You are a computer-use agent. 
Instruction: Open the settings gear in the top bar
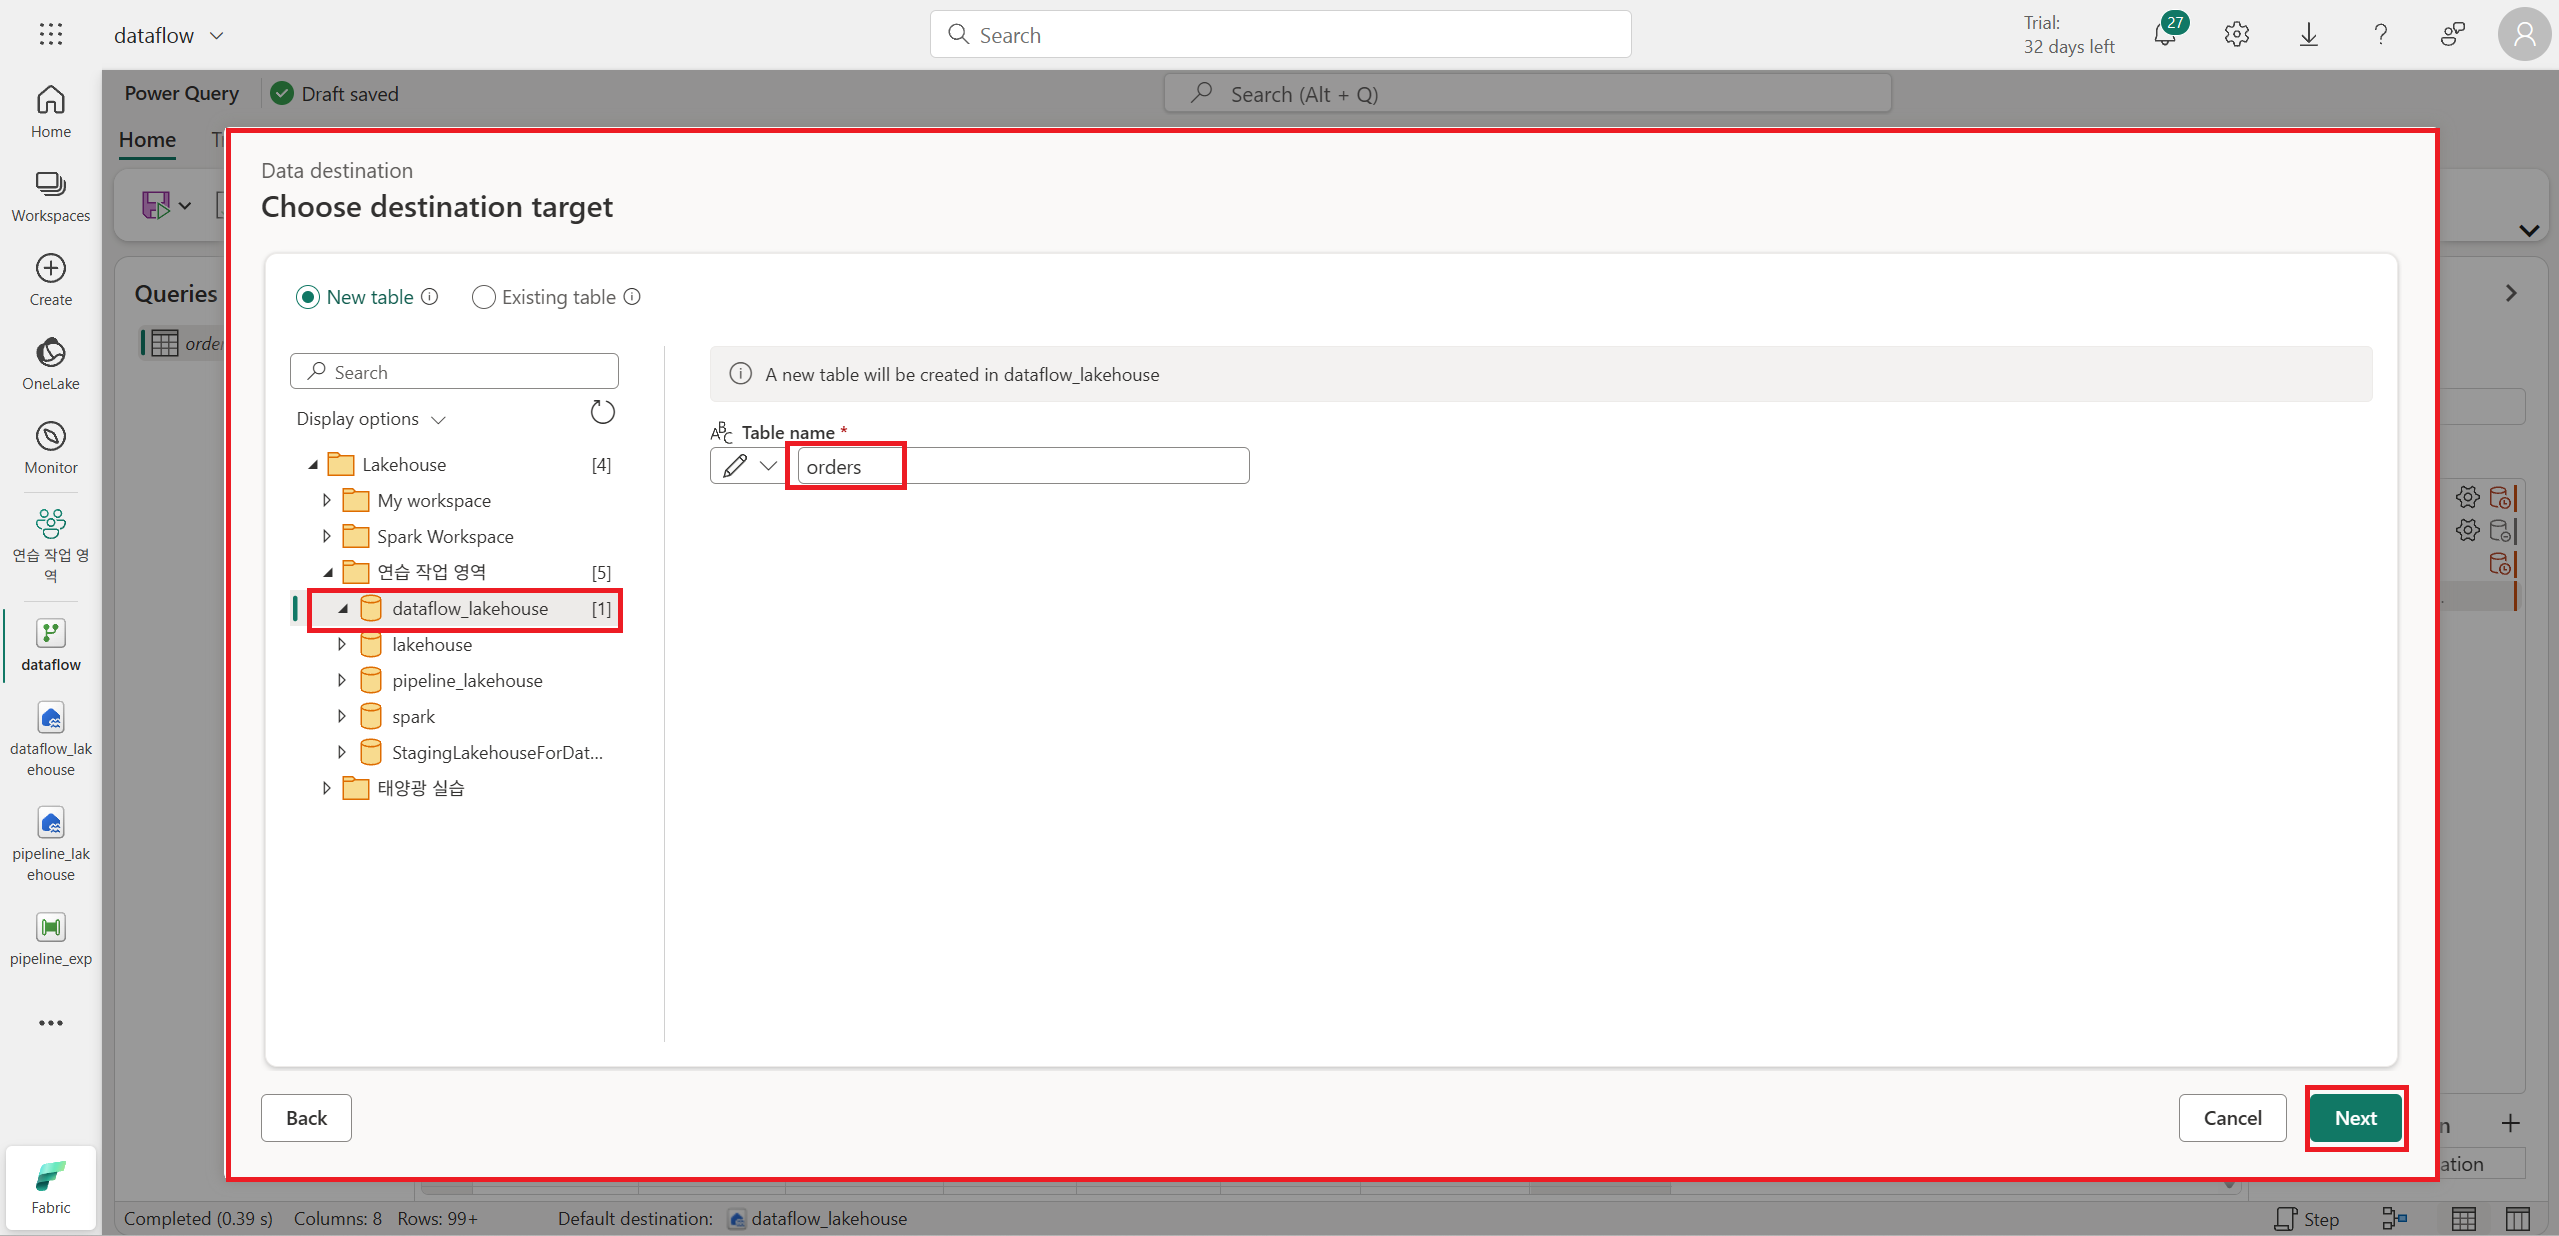2237,35
